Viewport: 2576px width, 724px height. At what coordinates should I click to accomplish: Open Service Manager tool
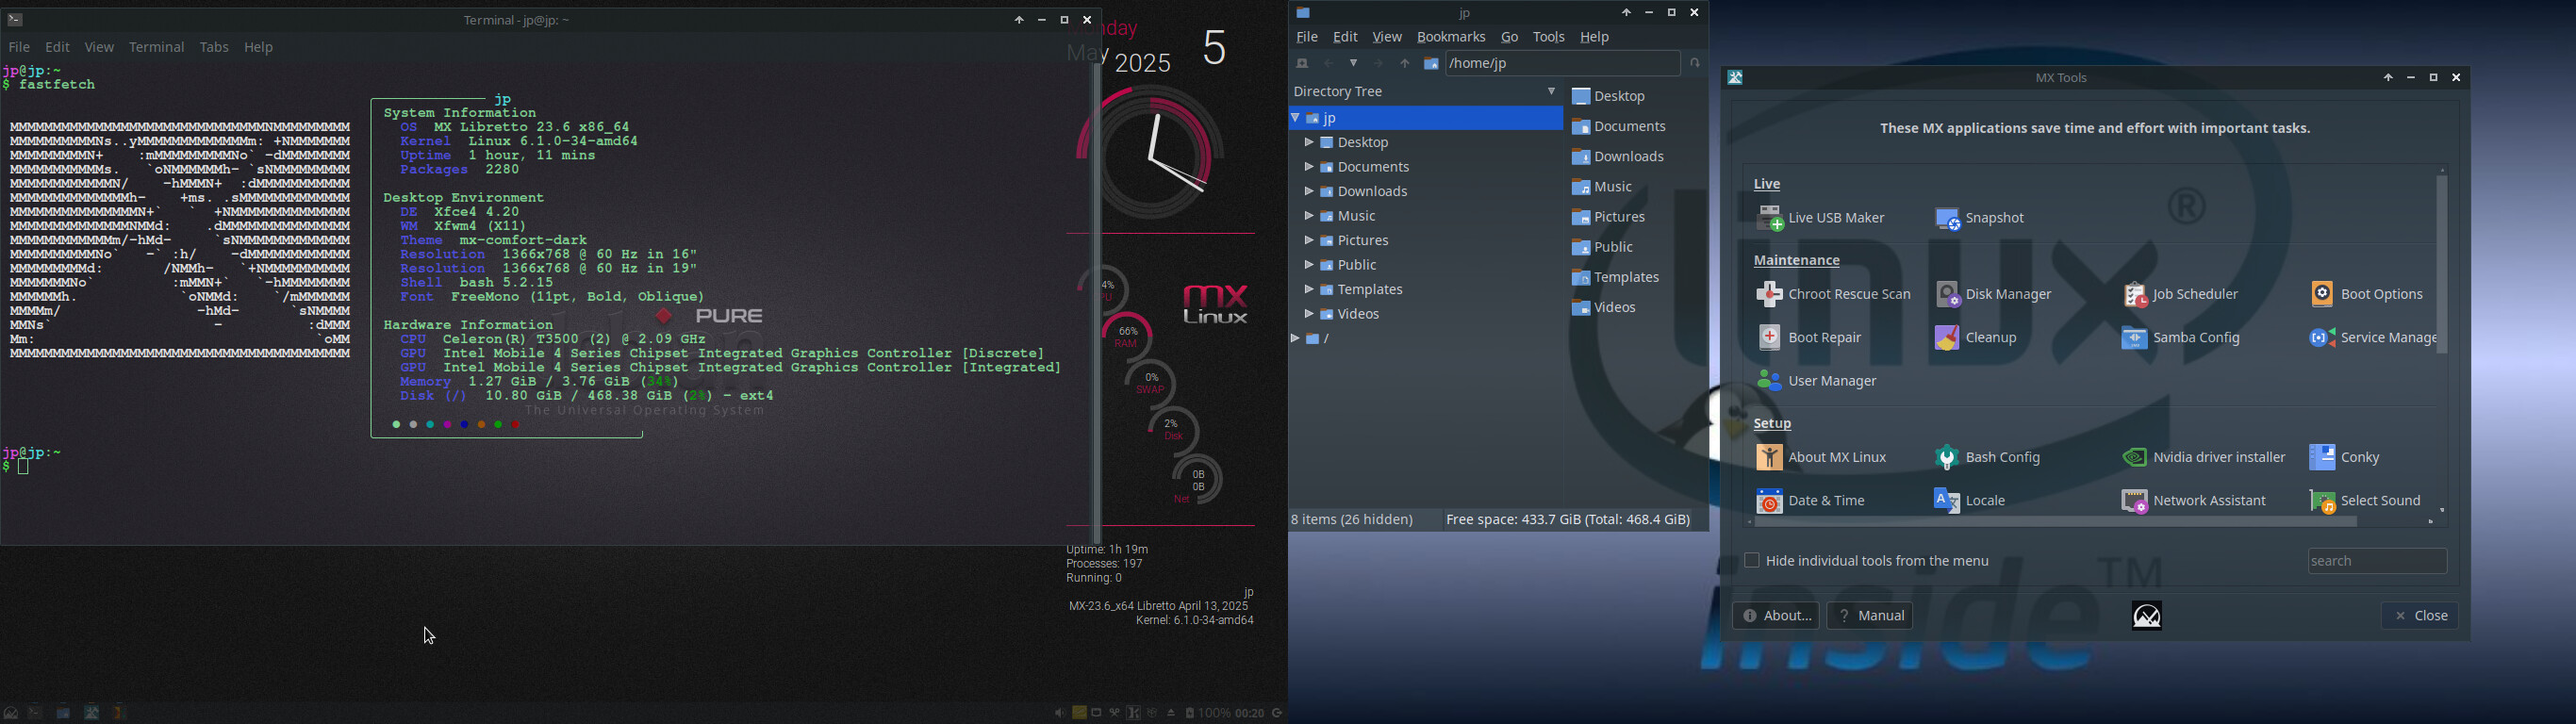(2372, 338)
